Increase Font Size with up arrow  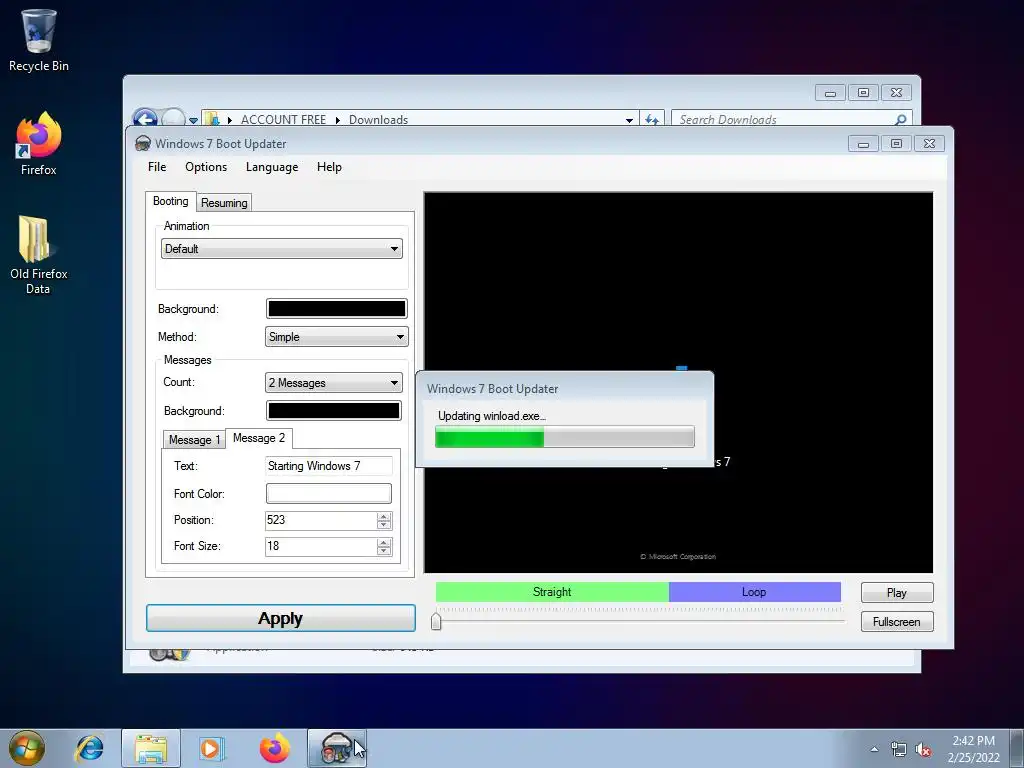pos(384,542)
